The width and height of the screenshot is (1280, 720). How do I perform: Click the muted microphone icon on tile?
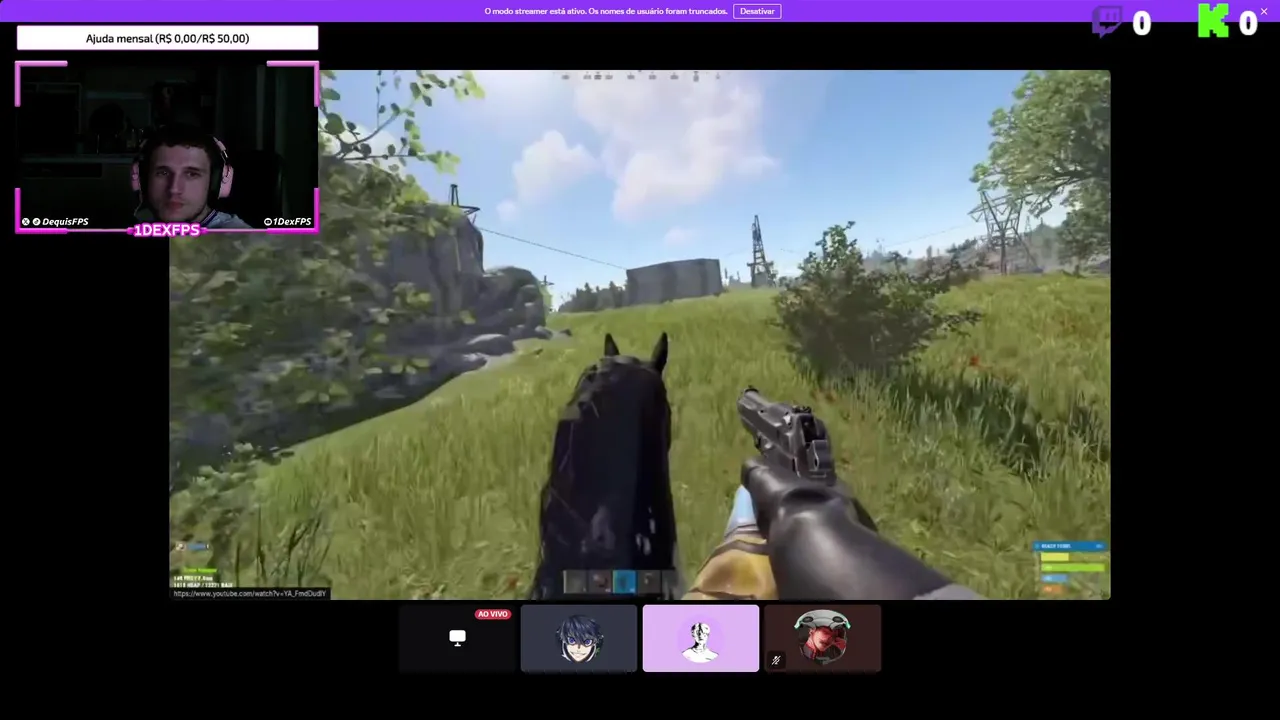point(775,660)
